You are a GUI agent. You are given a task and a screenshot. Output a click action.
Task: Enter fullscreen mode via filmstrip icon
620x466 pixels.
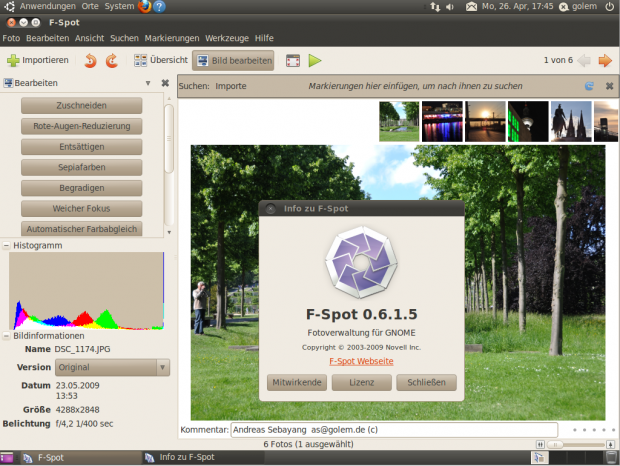pyautogui.click(x=293, y=61)
